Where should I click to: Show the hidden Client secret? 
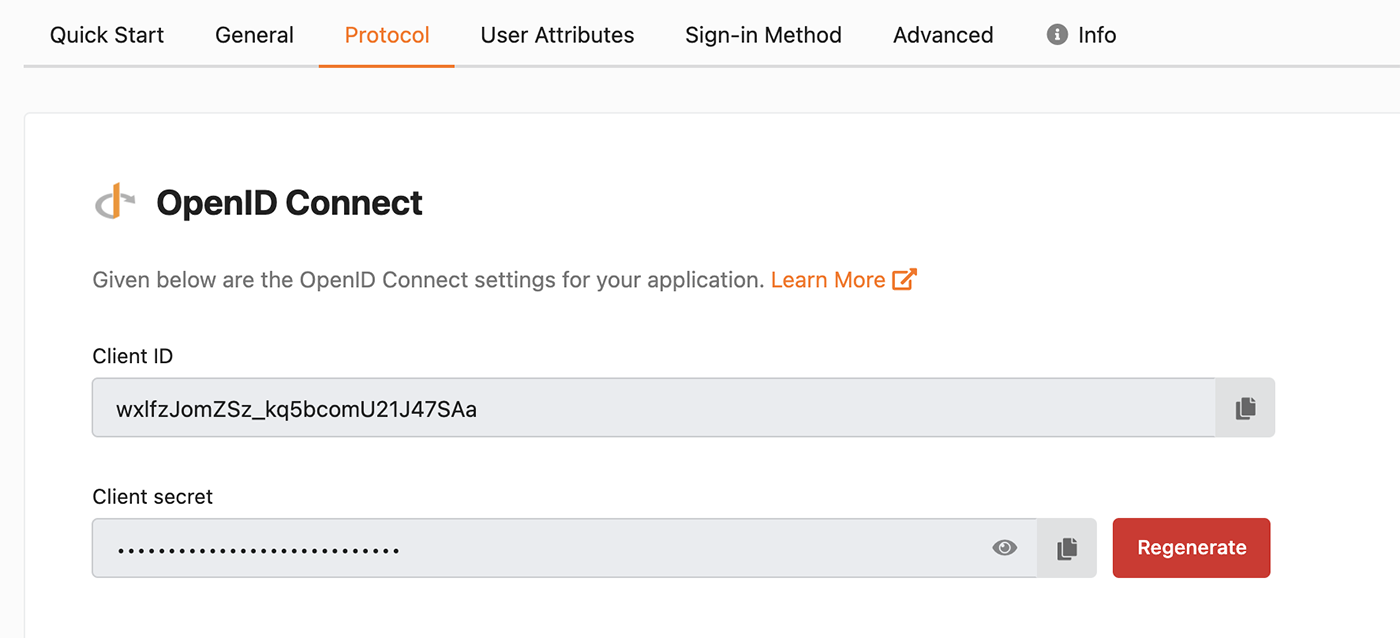(x=1005, y=548)
